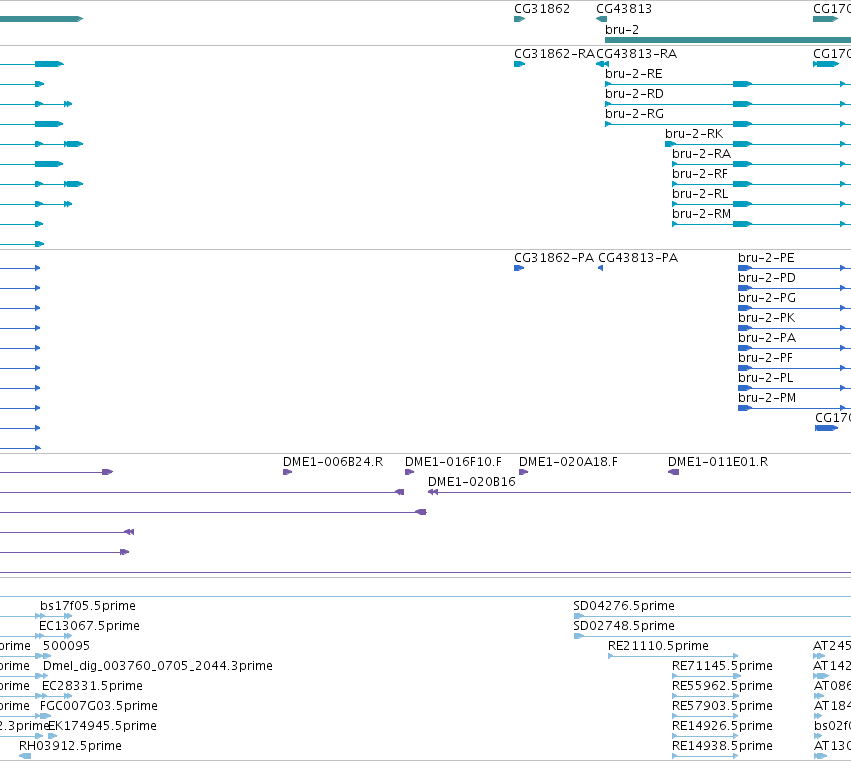
Task: Click the CG31862-PA protein label
Action: tap(554, 258)
